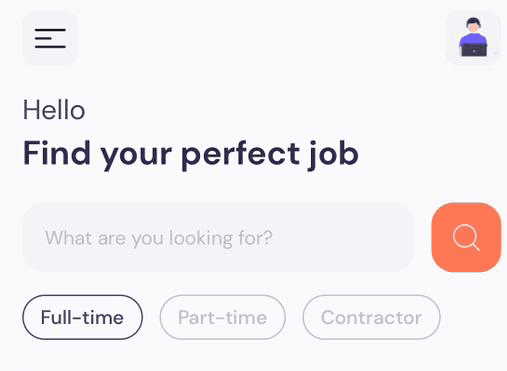This screenshot has width=507, height=371.
Task: Tap the user profile avatar
Action: tap(473, 38)
